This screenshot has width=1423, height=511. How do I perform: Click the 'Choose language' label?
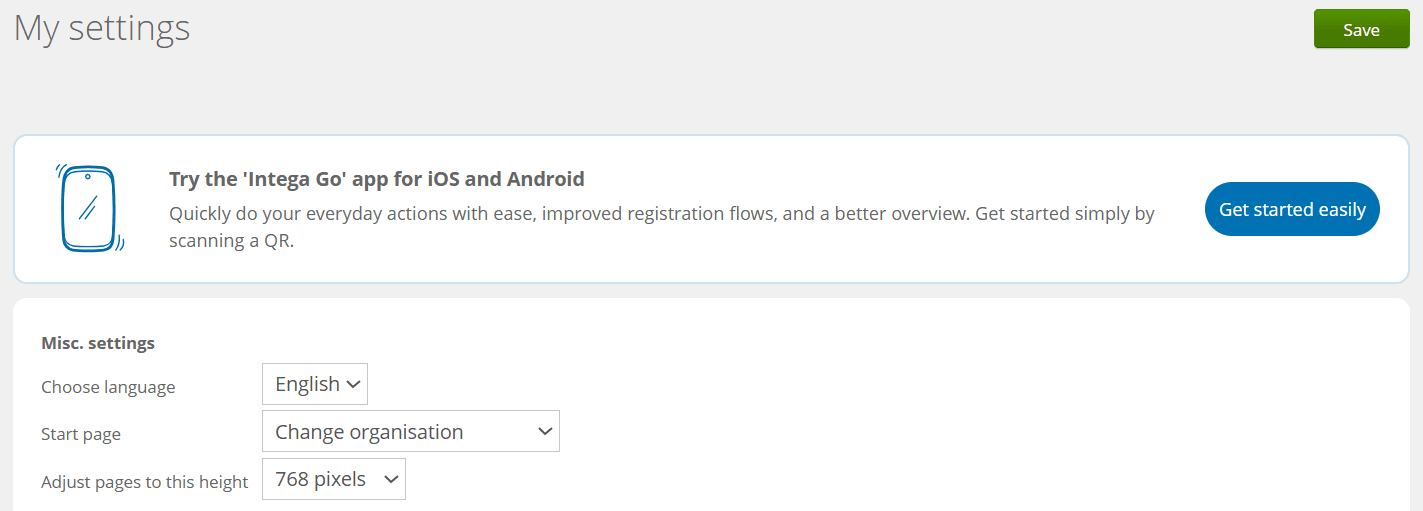[108, 387]
